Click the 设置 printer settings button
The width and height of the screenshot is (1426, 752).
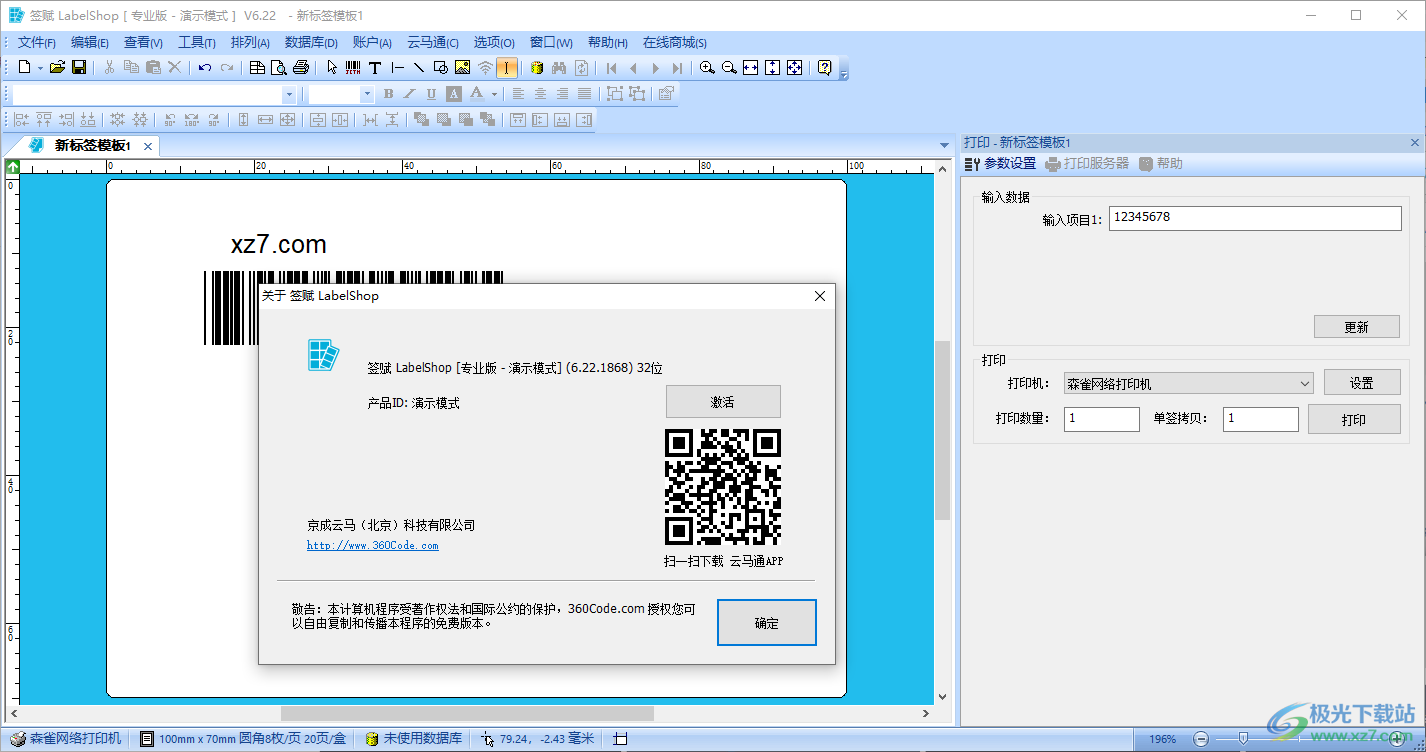(1361, 383)
